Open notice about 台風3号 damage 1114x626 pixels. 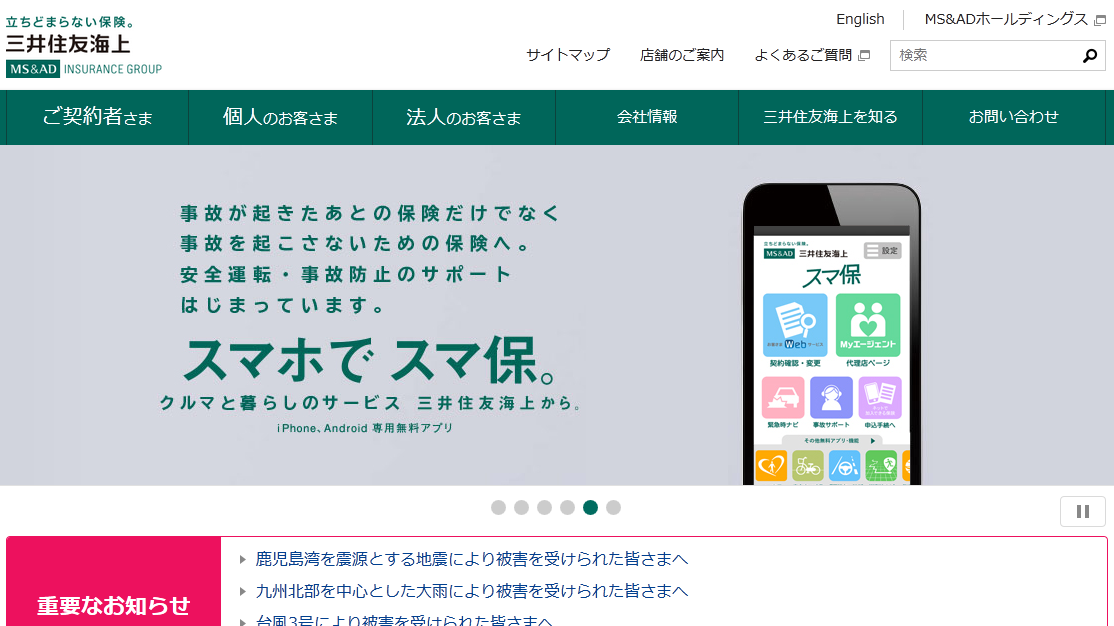pos(404,620)
